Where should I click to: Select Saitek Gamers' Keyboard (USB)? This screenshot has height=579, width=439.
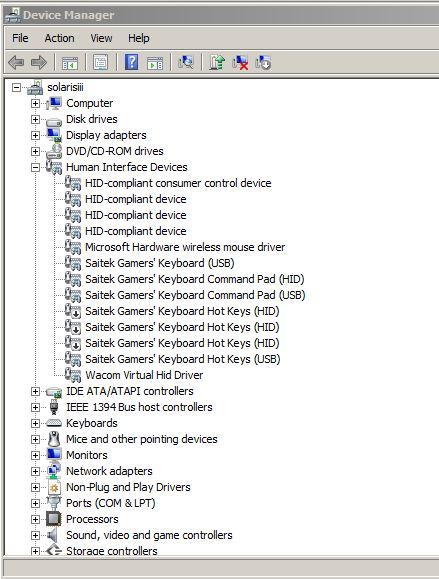(x=160, y=263)
